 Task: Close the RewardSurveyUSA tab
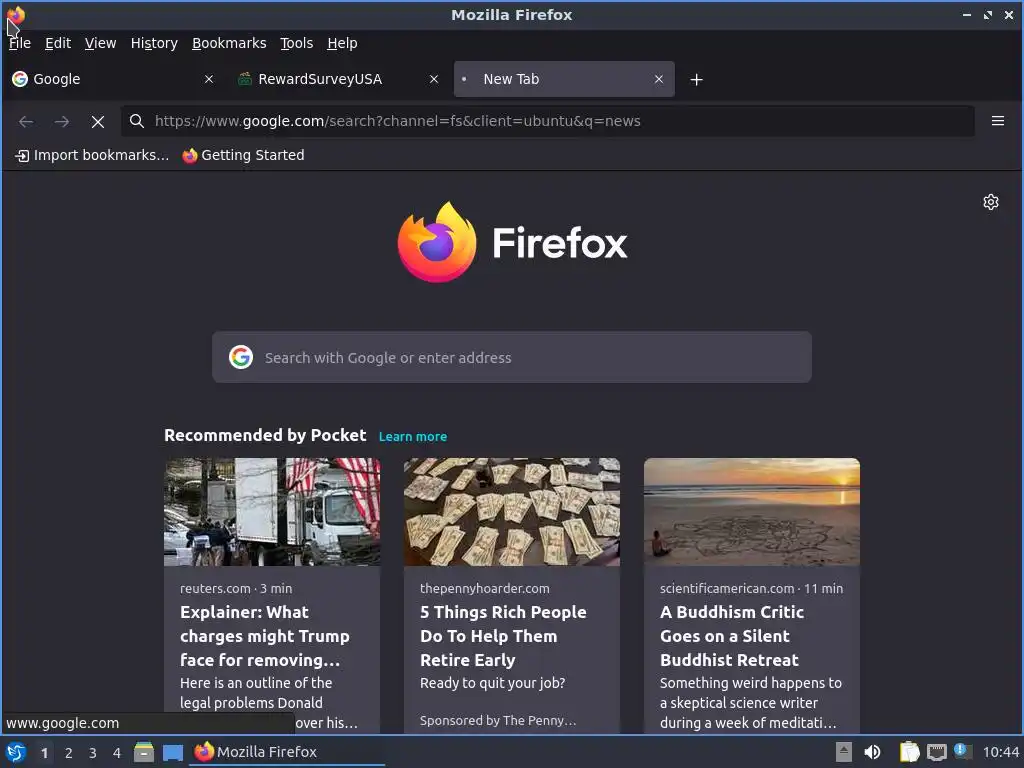(x=434, y=79)
